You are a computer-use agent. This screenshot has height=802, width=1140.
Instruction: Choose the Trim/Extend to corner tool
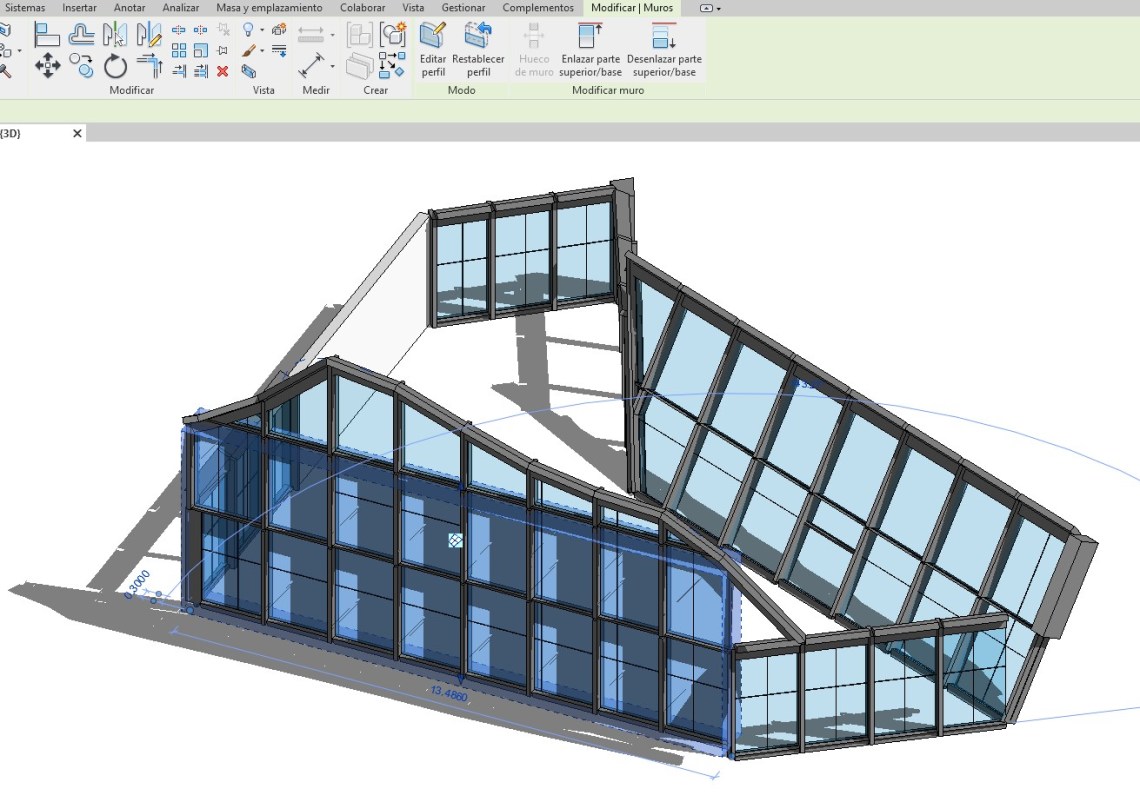150,67
